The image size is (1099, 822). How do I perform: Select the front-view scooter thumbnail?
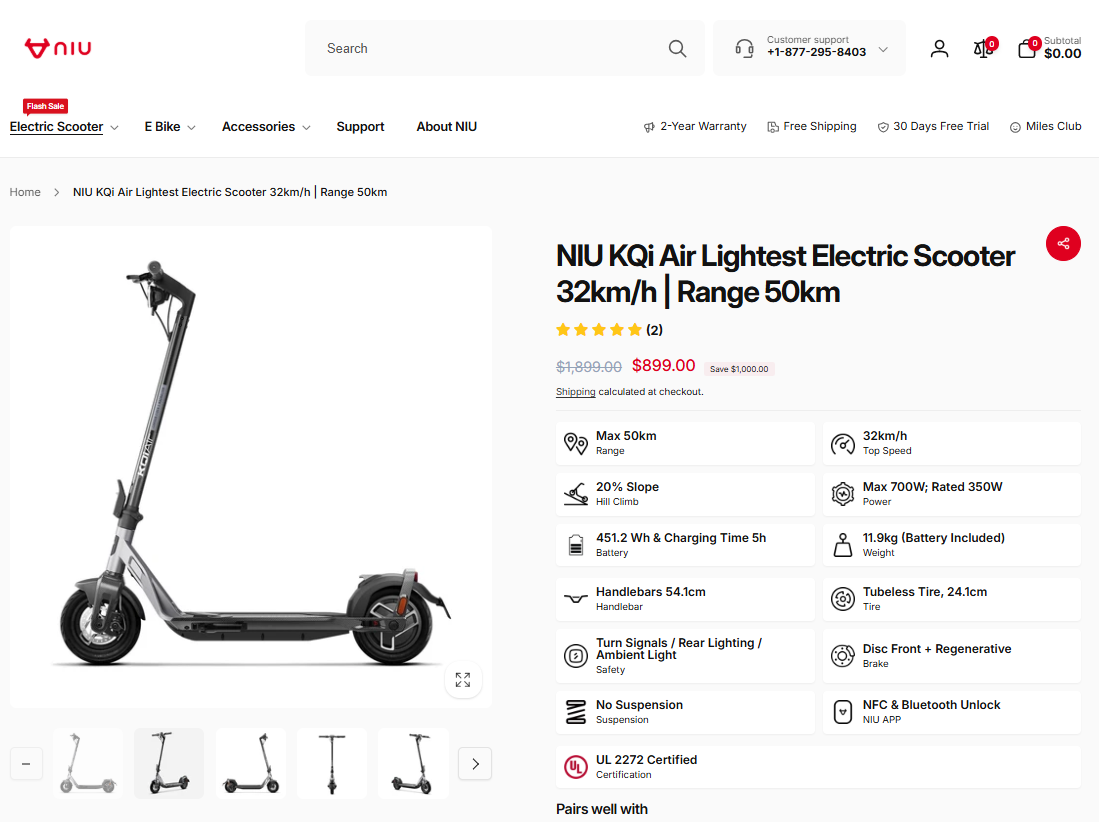tap(332, 764)
